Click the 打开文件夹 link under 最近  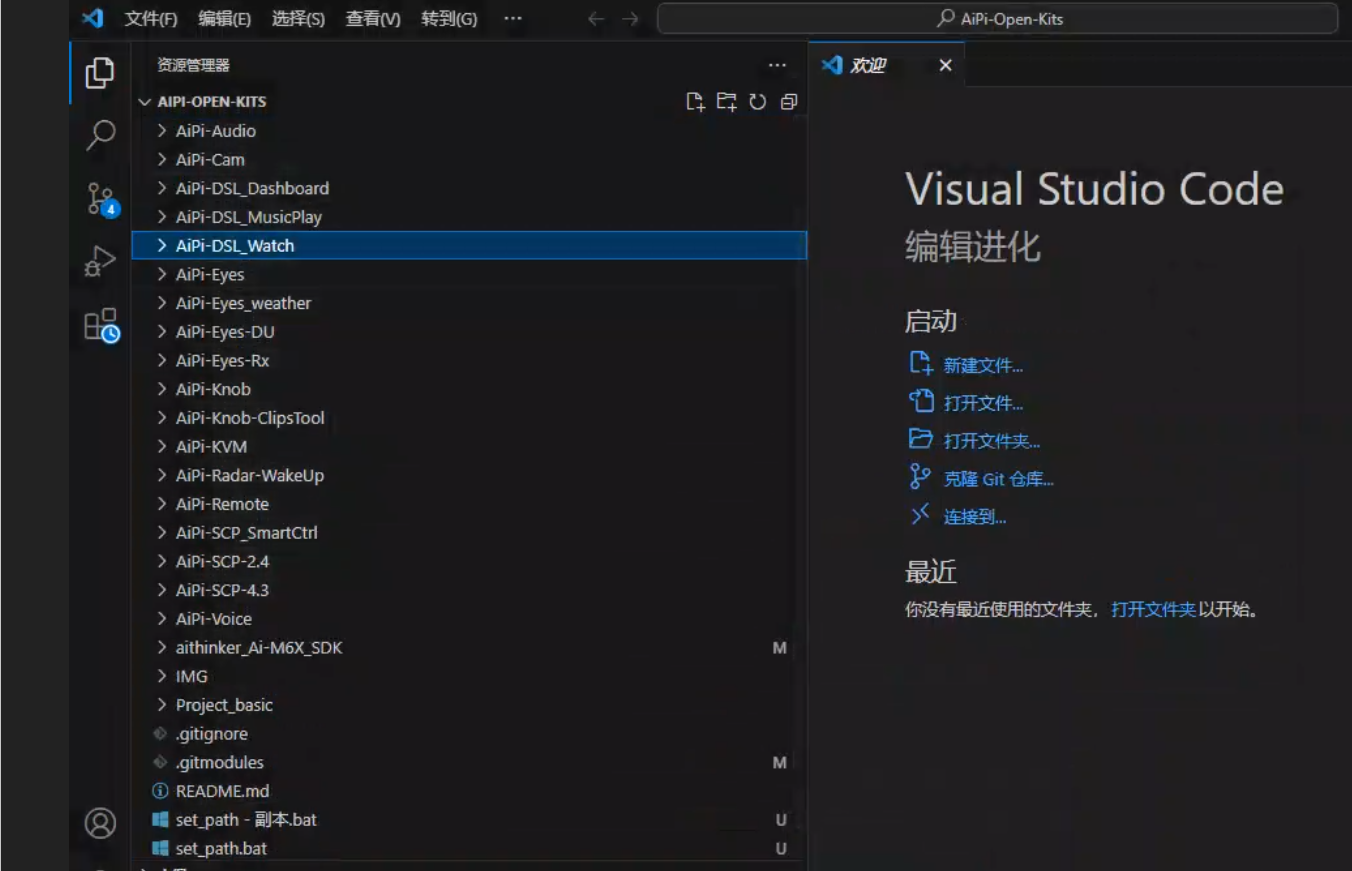click(1153, 609)
